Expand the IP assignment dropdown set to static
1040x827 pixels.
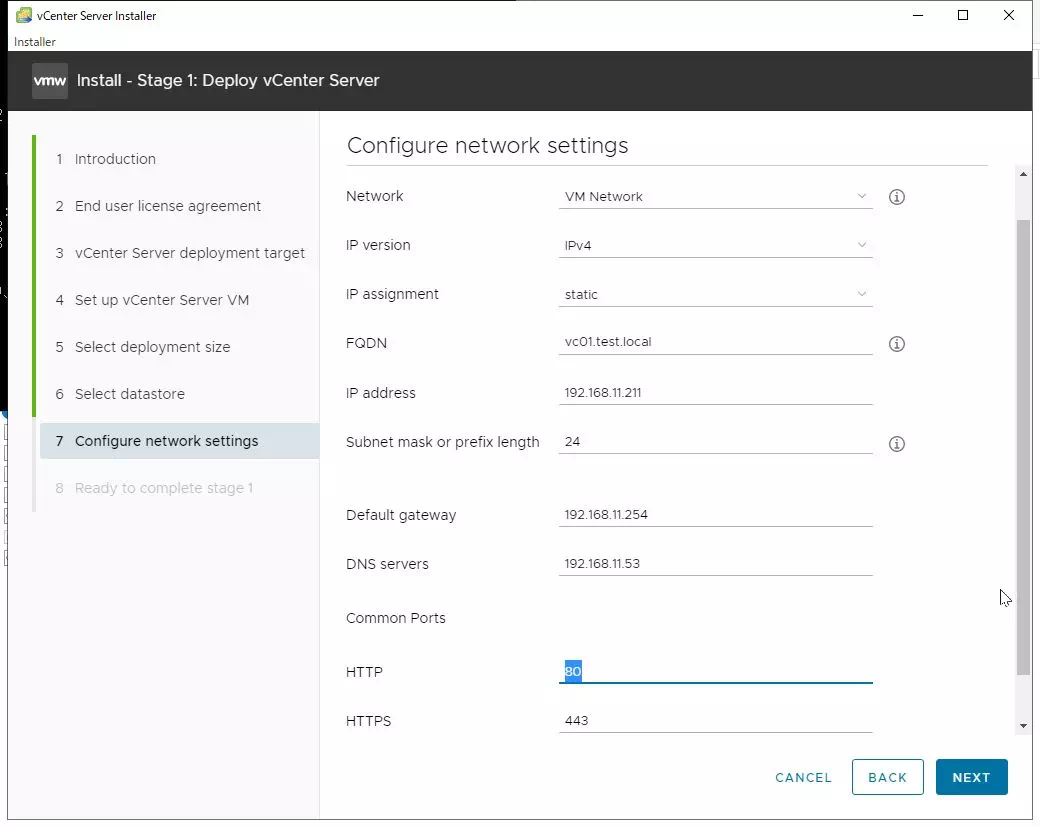715,294
